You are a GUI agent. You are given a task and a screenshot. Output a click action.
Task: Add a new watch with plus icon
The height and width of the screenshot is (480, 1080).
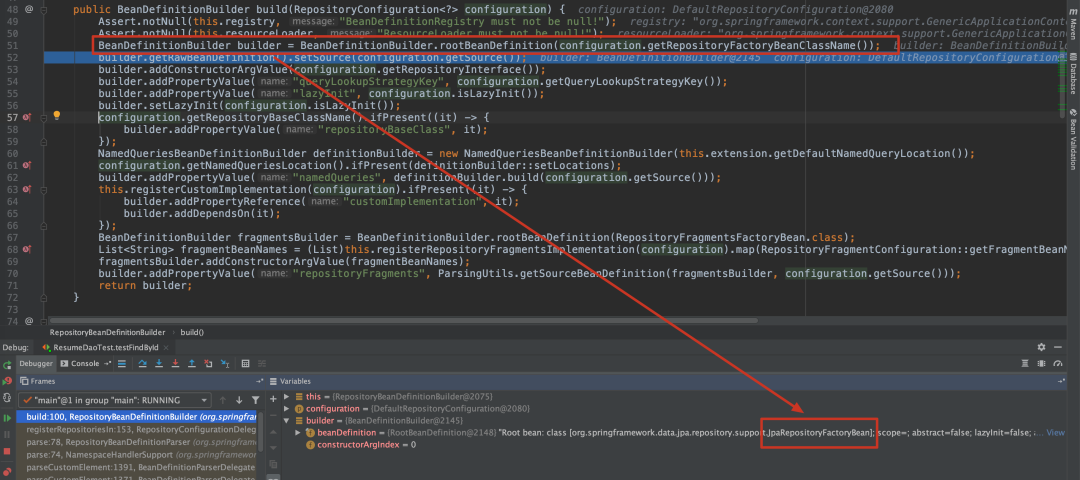click(273, 399)
